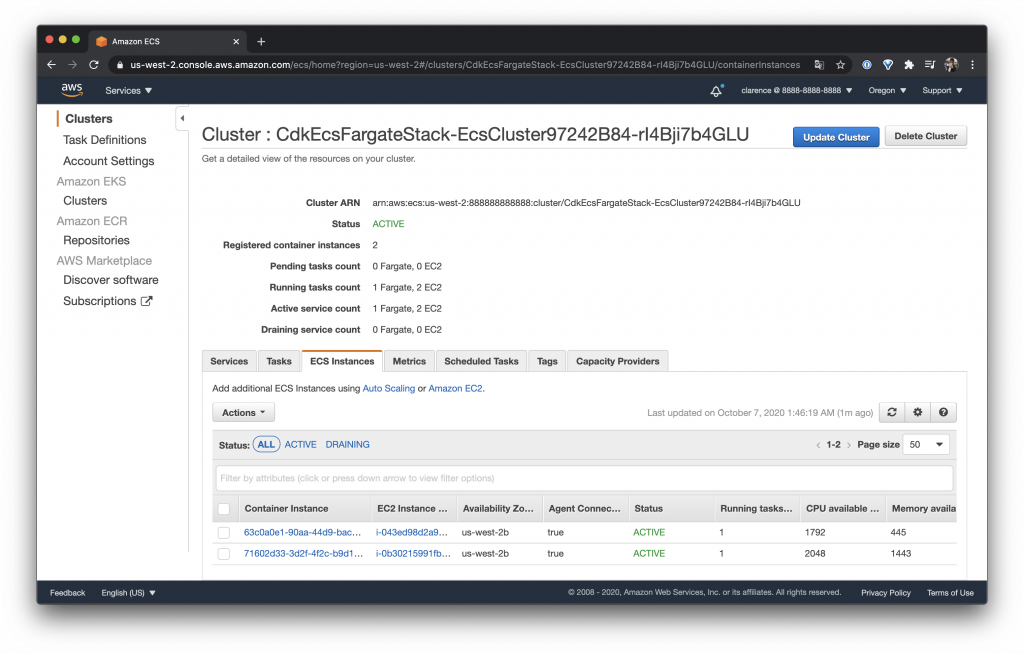Open EC2 instance i-0b30215991fb link

[413, 554]
